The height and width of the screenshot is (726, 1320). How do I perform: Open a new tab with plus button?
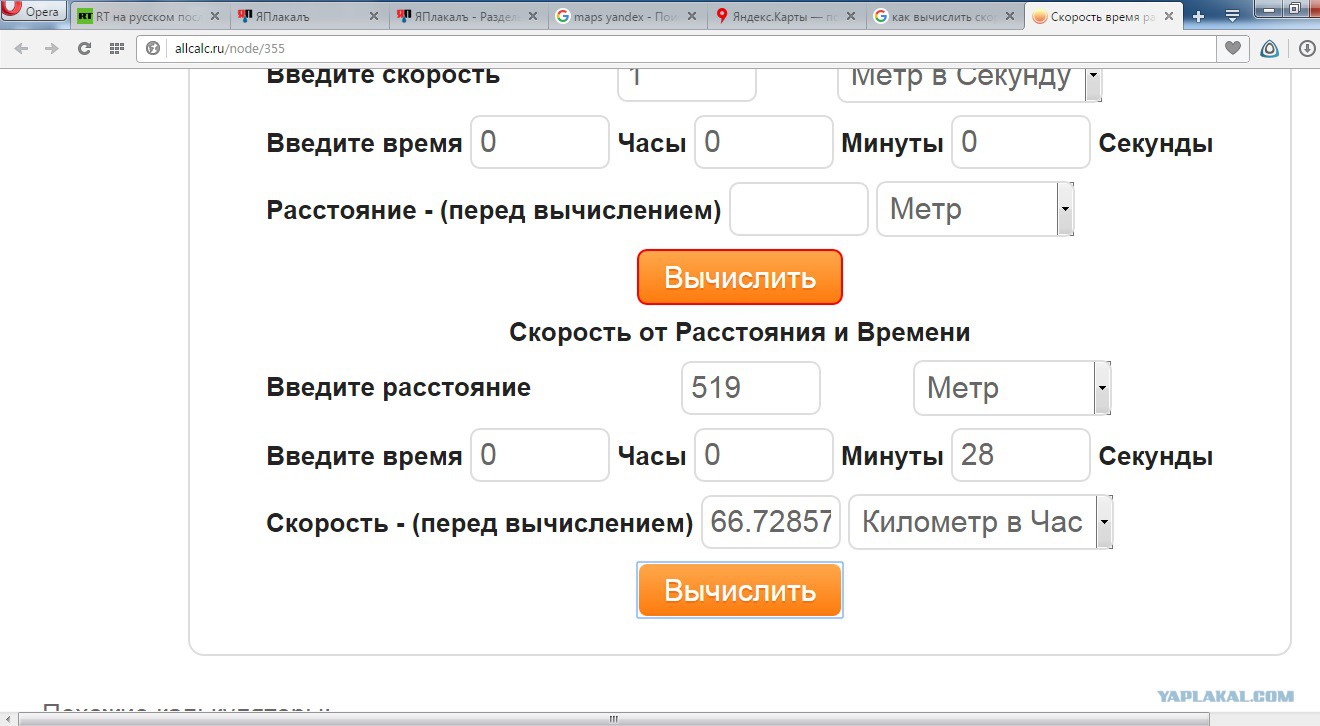click(1199, 16)
